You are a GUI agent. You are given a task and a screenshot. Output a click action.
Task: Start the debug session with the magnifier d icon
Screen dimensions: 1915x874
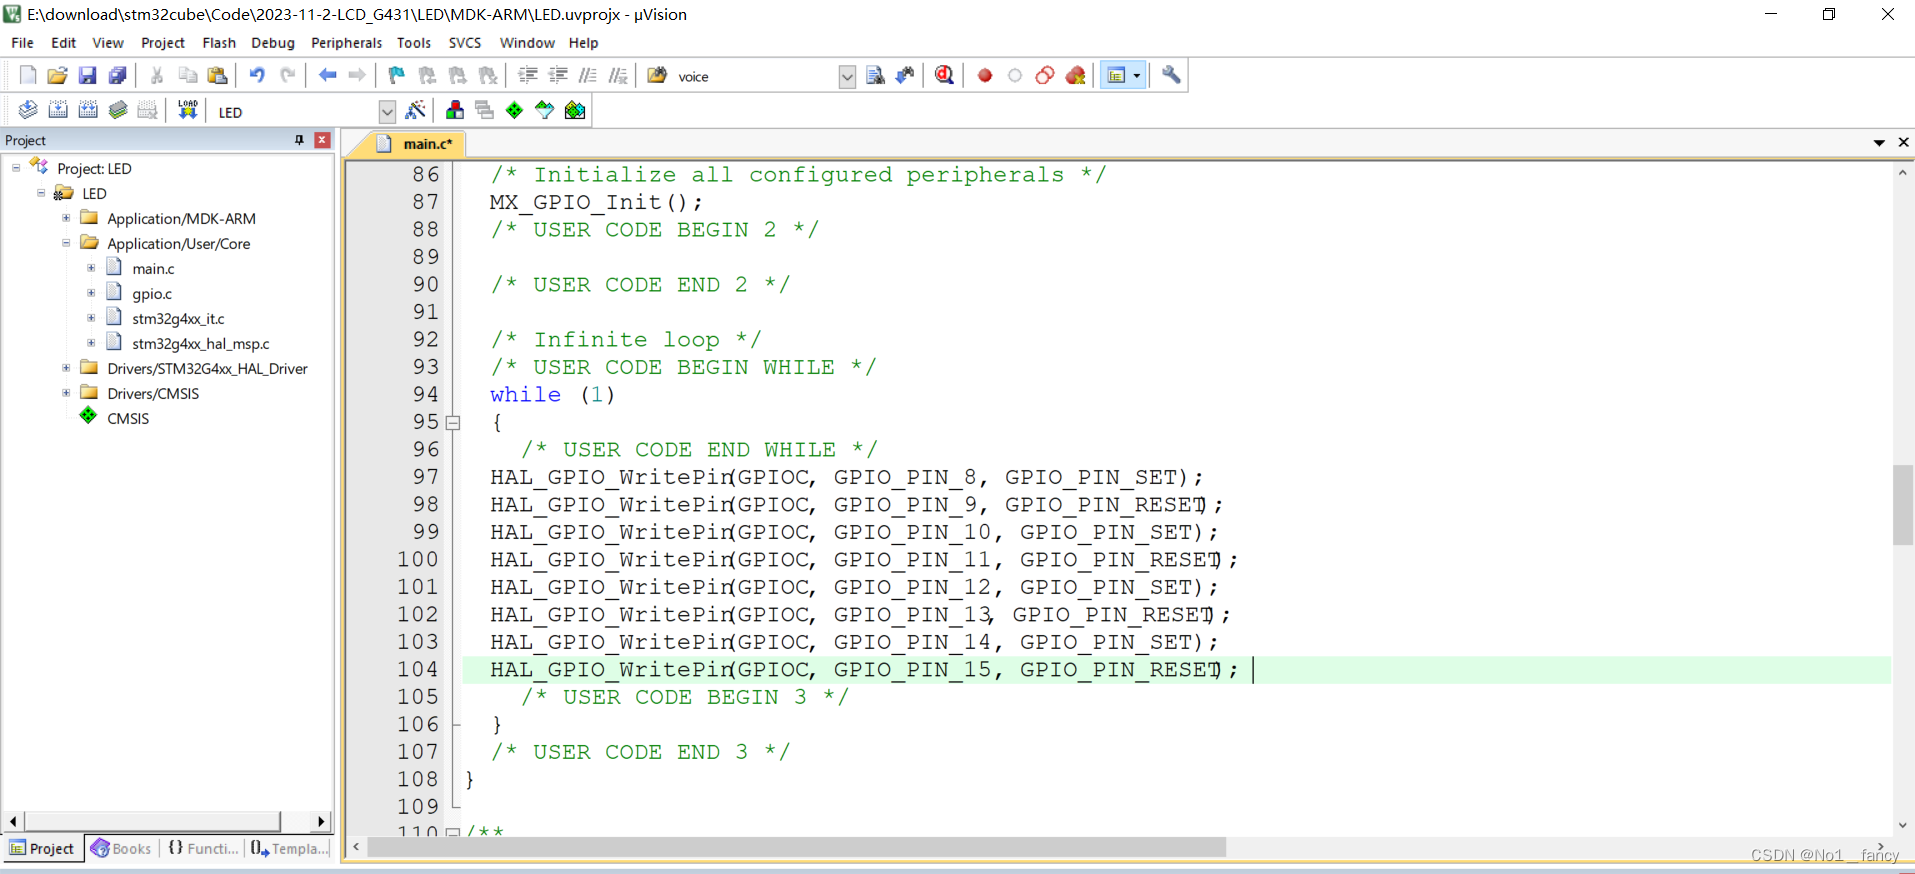point(944,75)
